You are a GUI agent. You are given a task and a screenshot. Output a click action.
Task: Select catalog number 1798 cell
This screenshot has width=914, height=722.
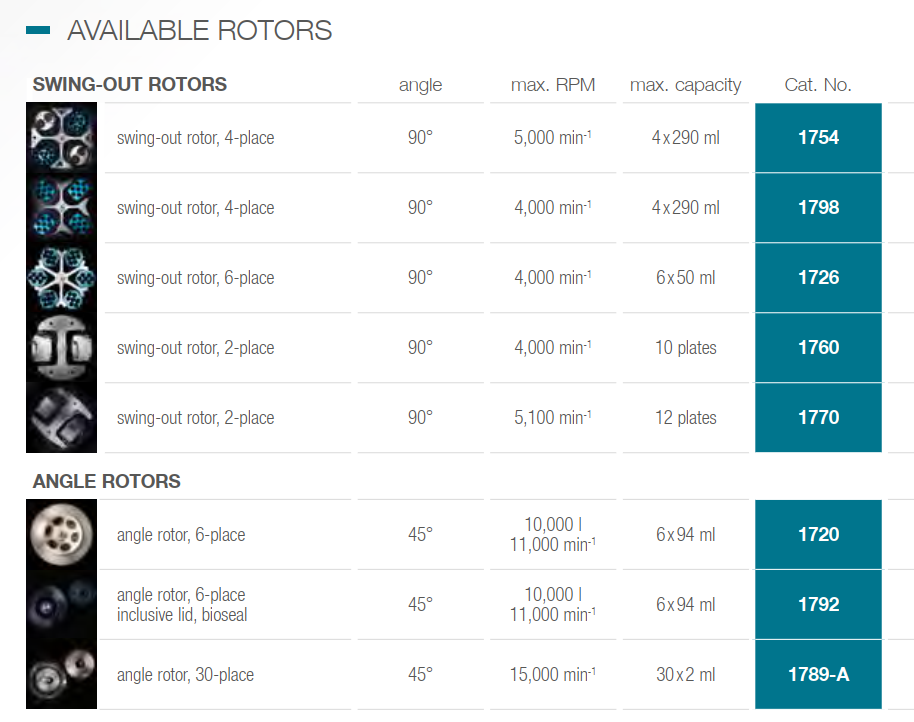(818, 208)
